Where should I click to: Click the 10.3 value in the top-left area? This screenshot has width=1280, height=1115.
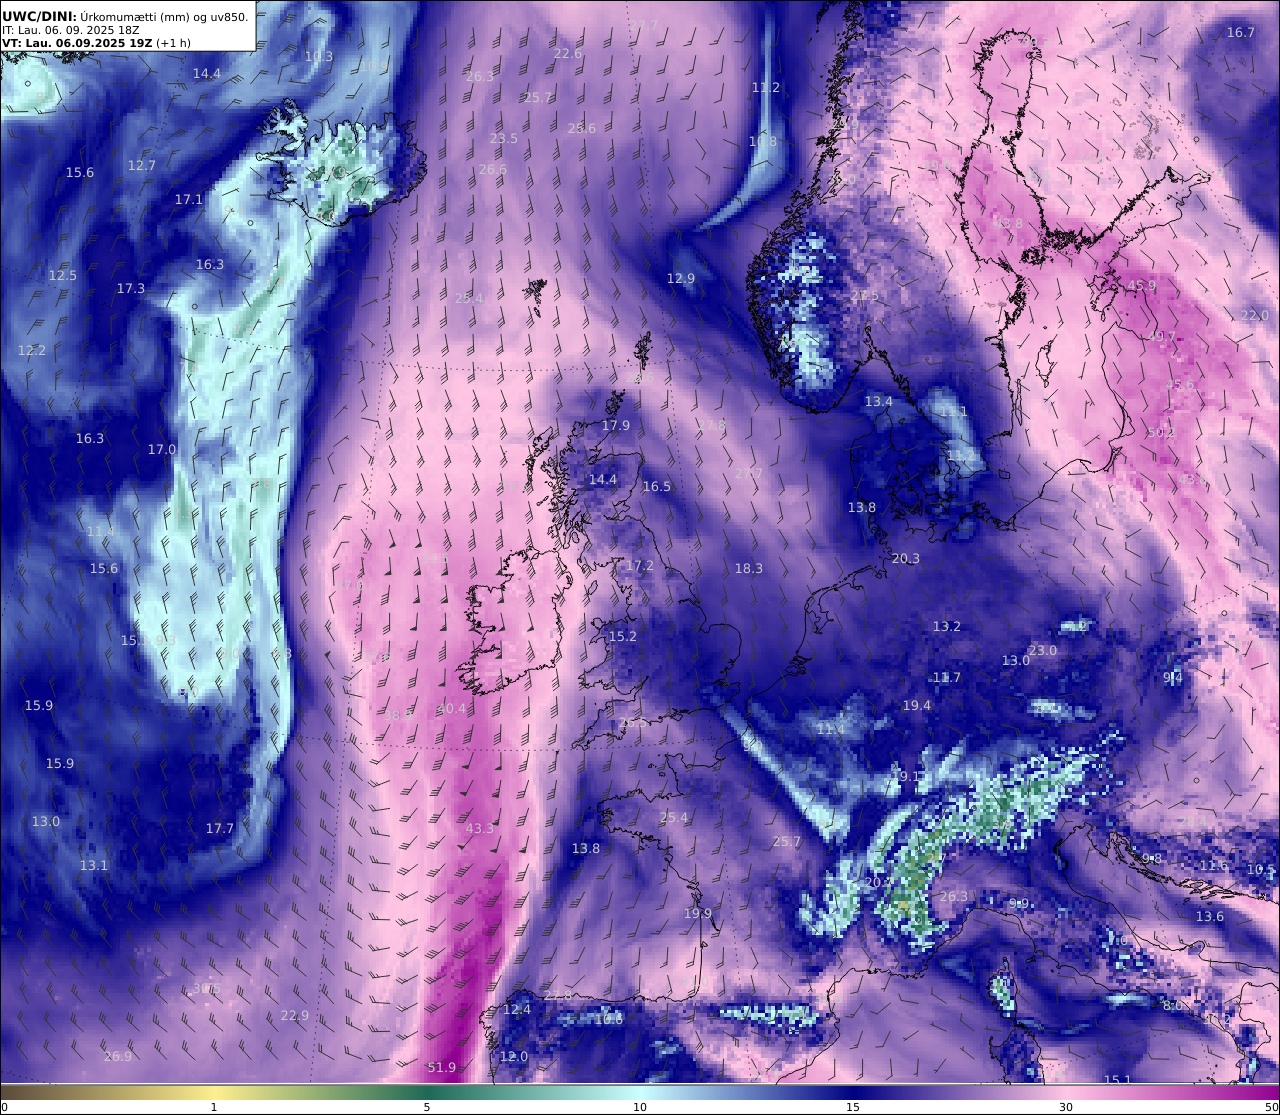coord(319,56)
